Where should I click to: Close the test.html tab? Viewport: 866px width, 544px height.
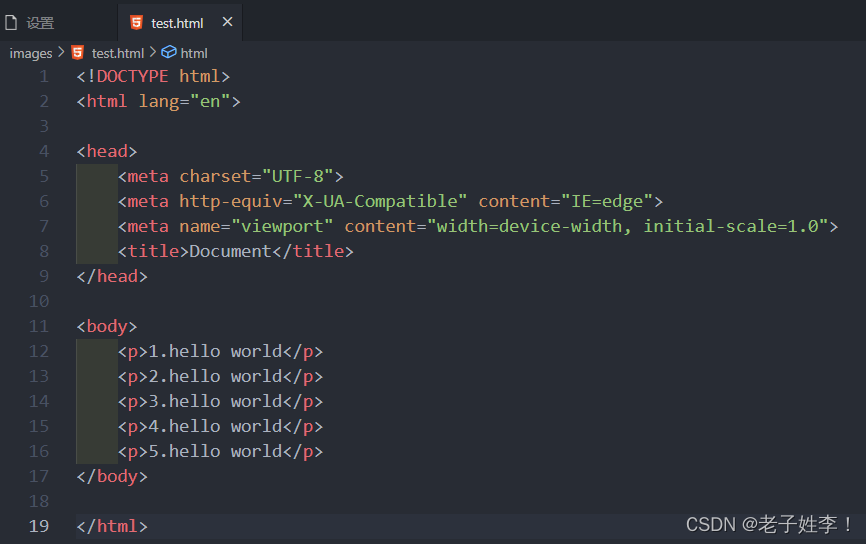click(227, 22)
